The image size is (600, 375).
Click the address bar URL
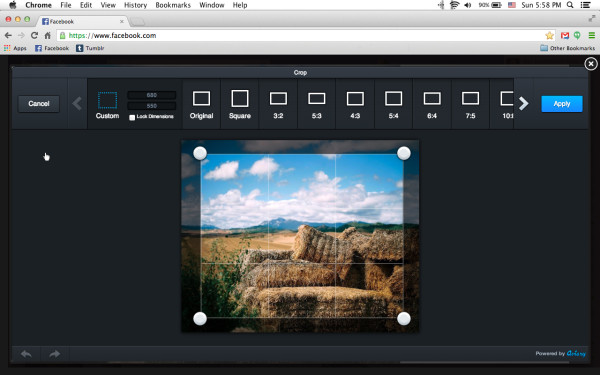(112, 36)
